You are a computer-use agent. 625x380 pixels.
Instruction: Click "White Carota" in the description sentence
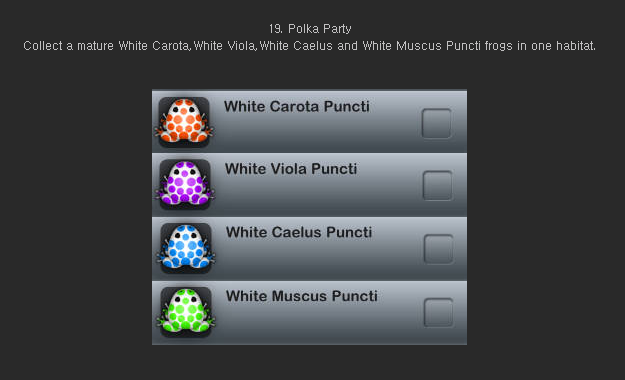[154, 46]
